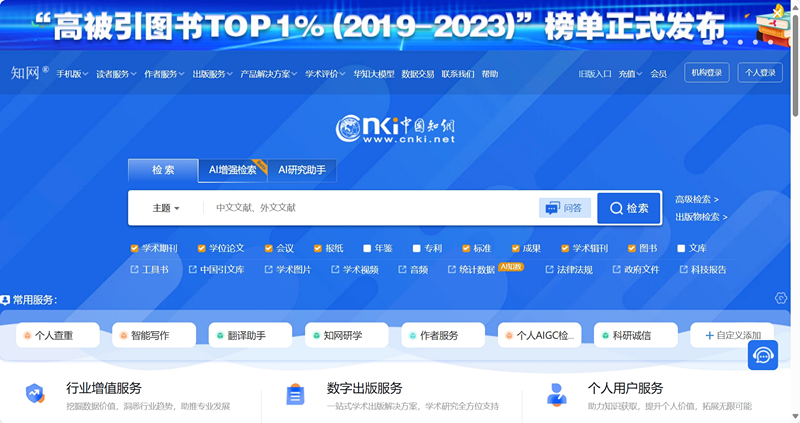Click the 高被引图书TOP1% banner
Screen dimensions: 800x423
(x=395, y=25)
